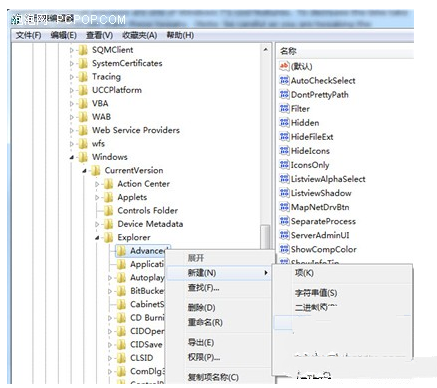Image resolution: width=437 pixels, height=388 pixels.
Task: Expand the Tracing key
Action: coord(72,77)
